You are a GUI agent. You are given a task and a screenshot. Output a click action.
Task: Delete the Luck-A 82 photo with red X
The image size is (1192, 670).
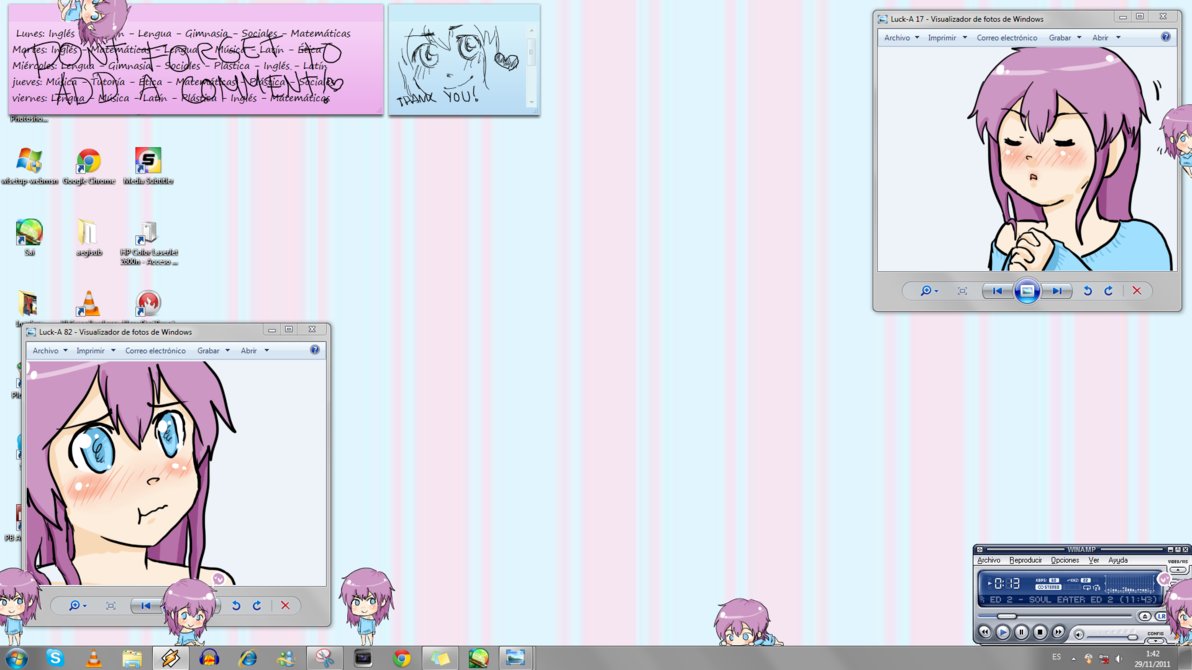(286, 605)
